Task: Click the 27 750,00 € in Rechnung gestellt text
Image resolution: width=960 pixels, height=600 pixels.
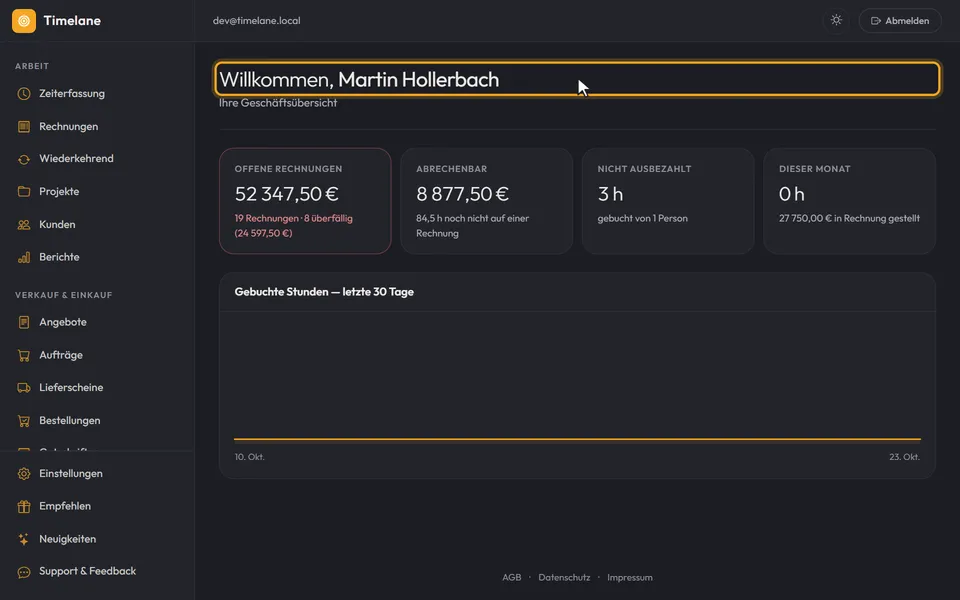Action: pyautogui.click(x=849, y=219)
